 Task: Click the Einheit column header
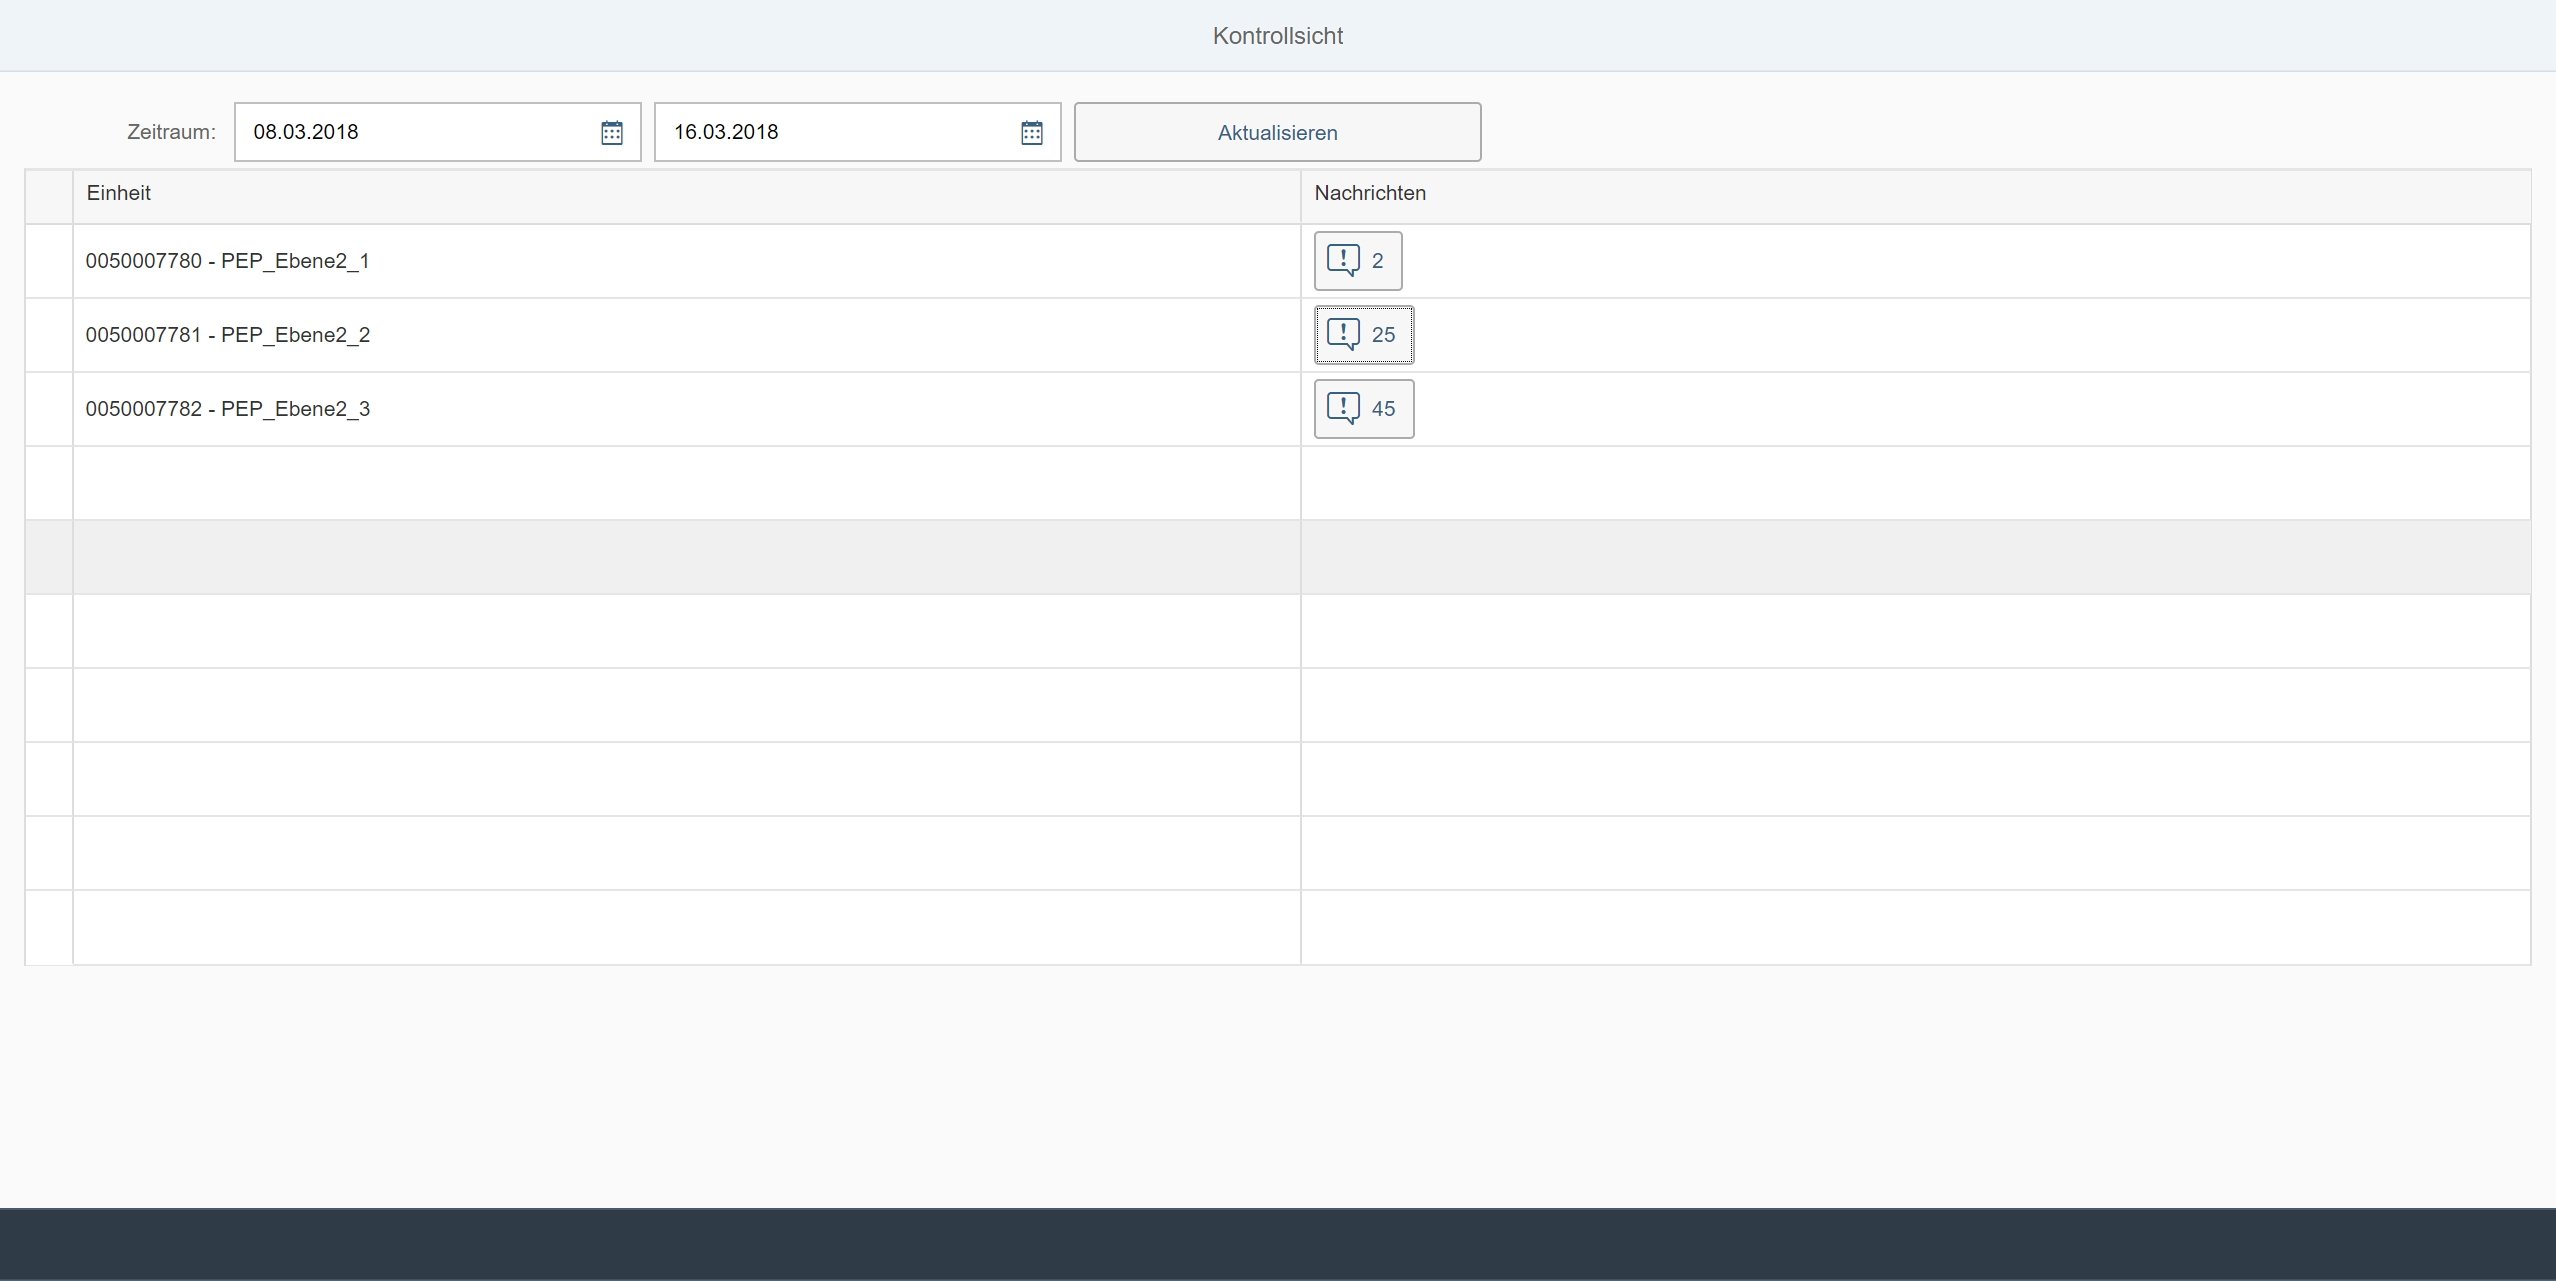coord(118,193)
